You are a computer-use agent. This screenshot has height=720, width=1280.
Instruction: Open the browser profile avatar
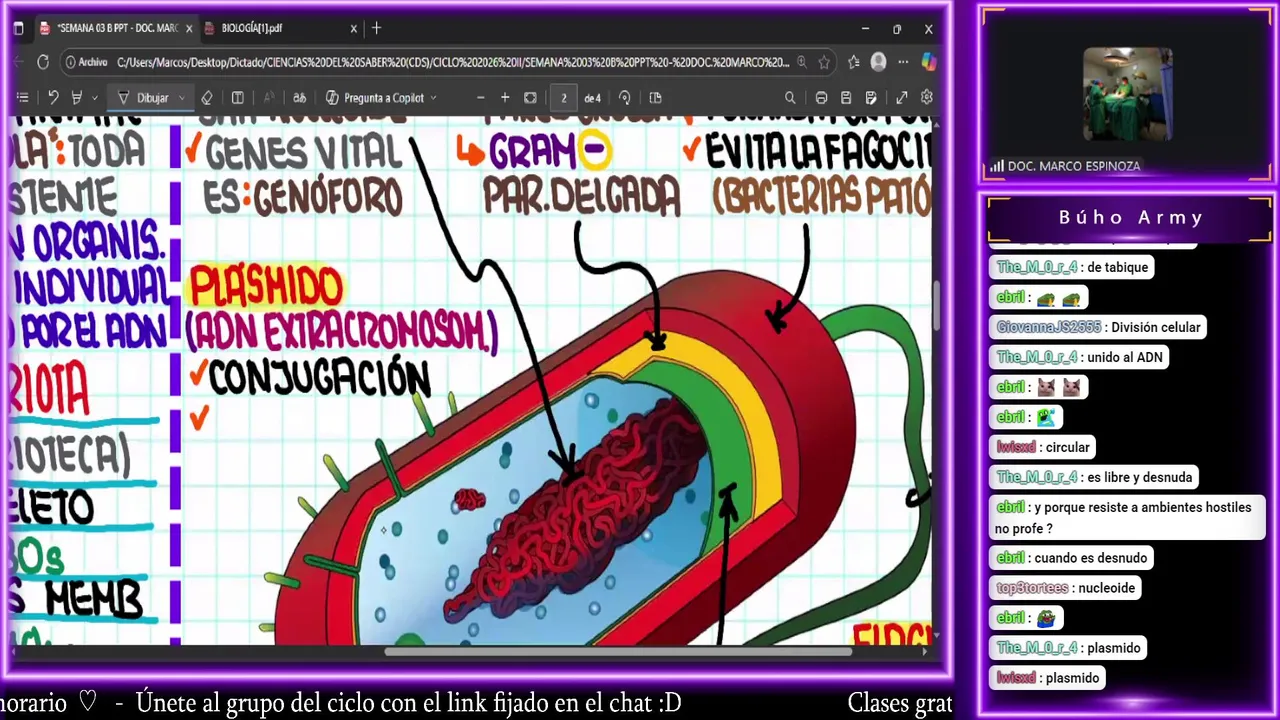pos(878,62)
